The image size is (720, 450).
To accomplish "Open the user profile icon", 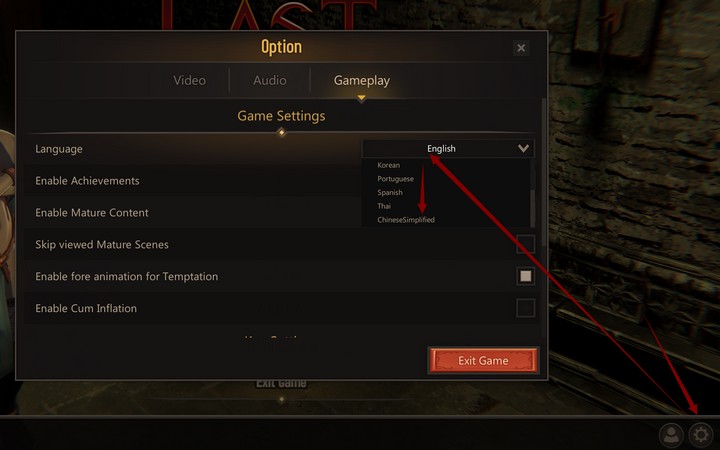I will click(x=671, y=434).
